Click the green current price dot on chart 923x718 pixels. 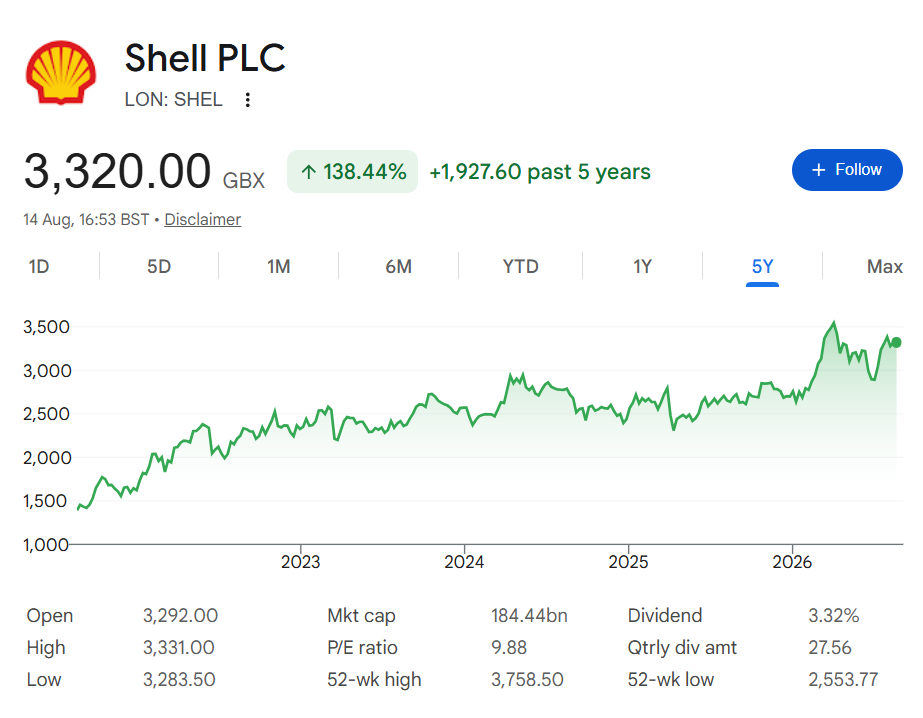(x=896, y=342)
